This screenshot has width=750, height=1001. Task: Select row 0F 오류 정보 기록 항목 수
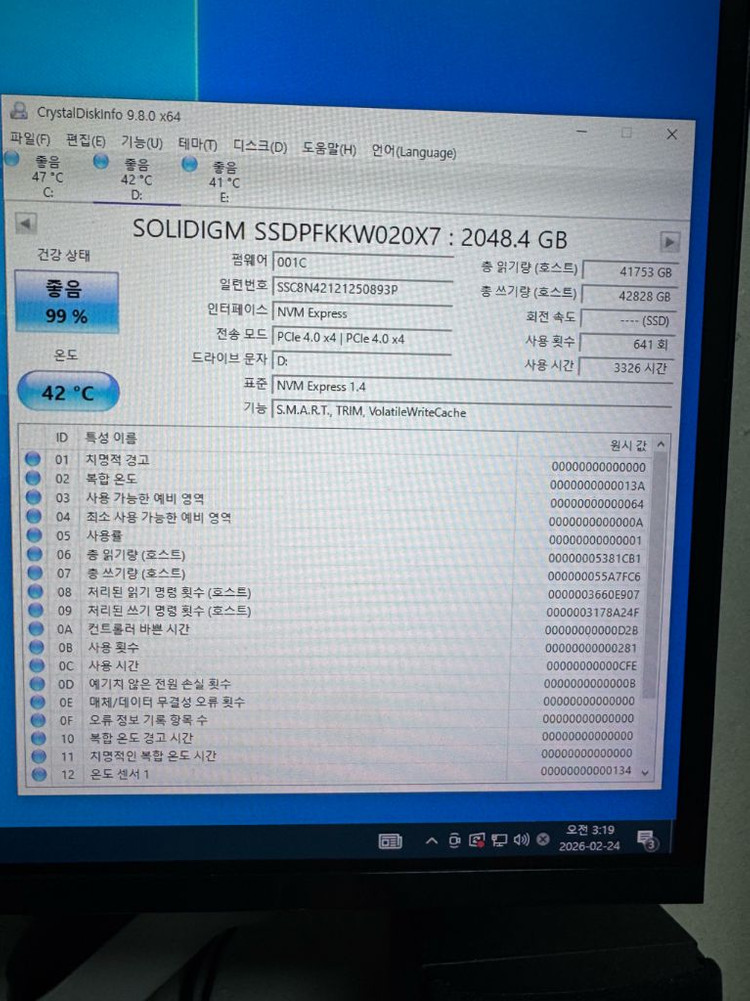[336, 719]
